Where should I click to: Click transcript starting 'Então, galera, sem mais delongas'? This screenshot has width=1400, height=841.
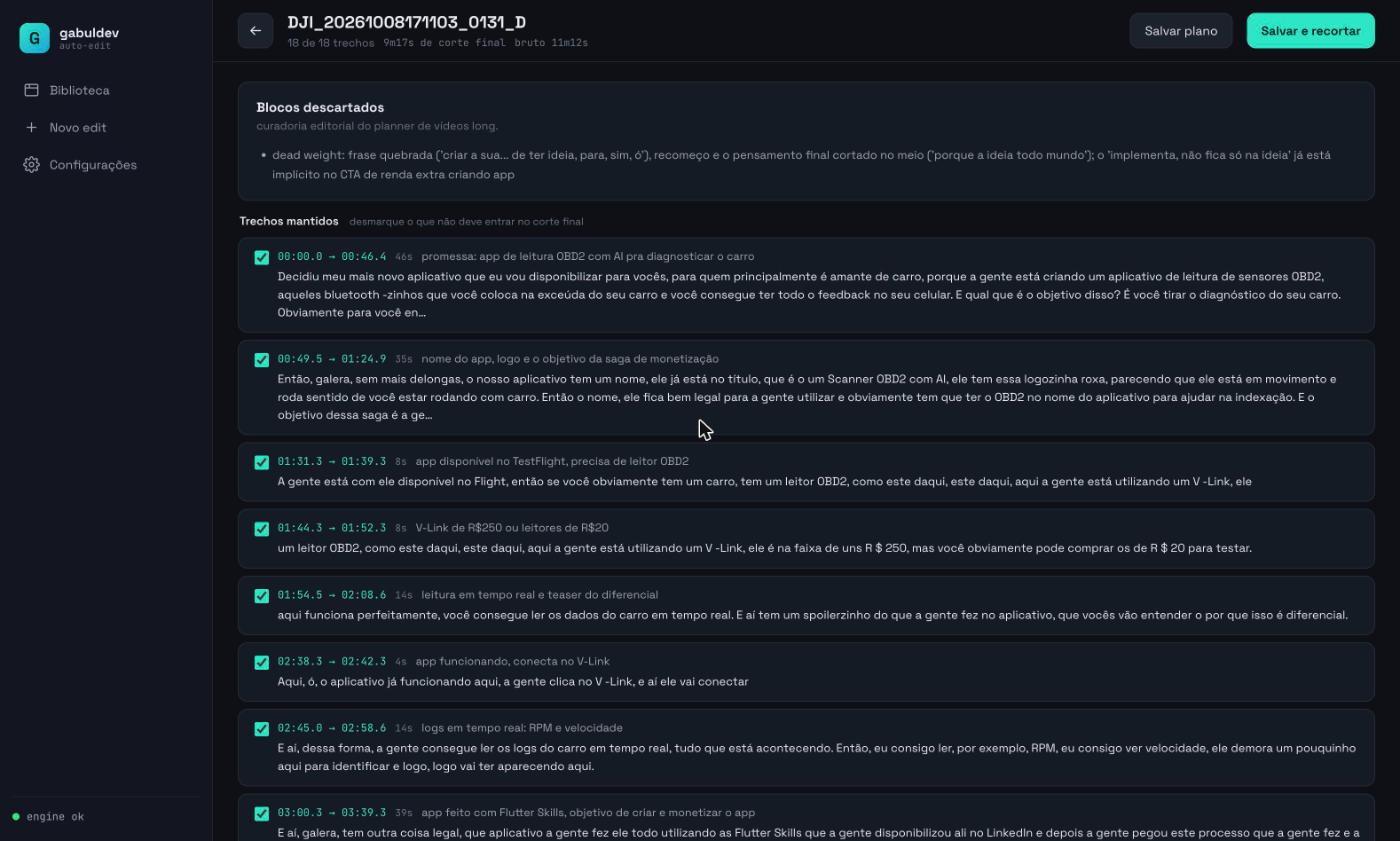click(x=808, y=397)
